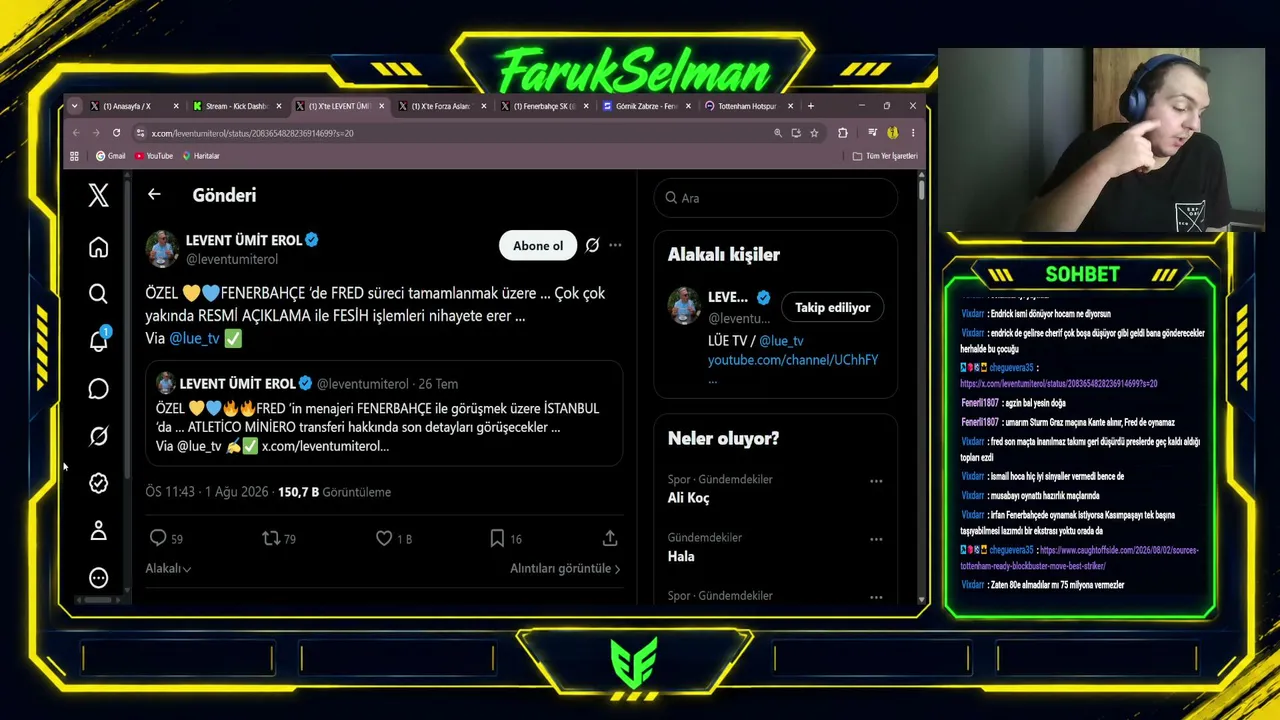Image resolution: width=1280 pixels, height=720 pixels.
Task: Open the LEVENT ÜMİT EROL author avatar
Action: (x=163, y=249)
